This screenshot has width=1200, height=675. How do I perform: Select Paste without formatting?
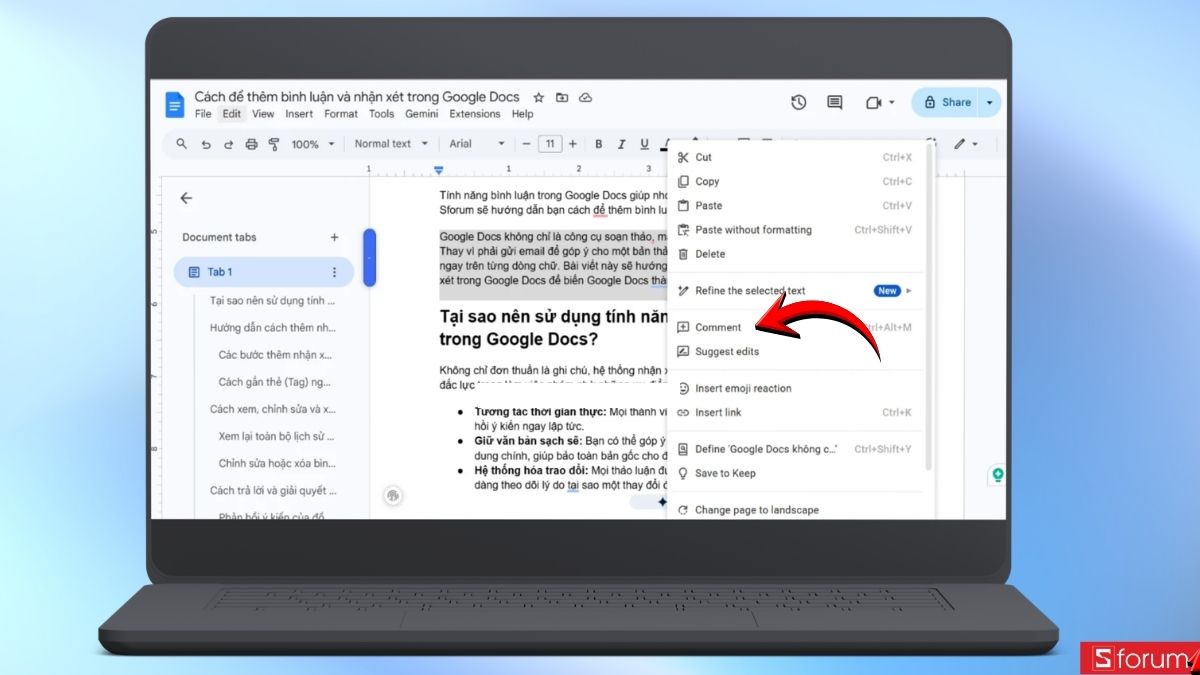tap(795, 229)
